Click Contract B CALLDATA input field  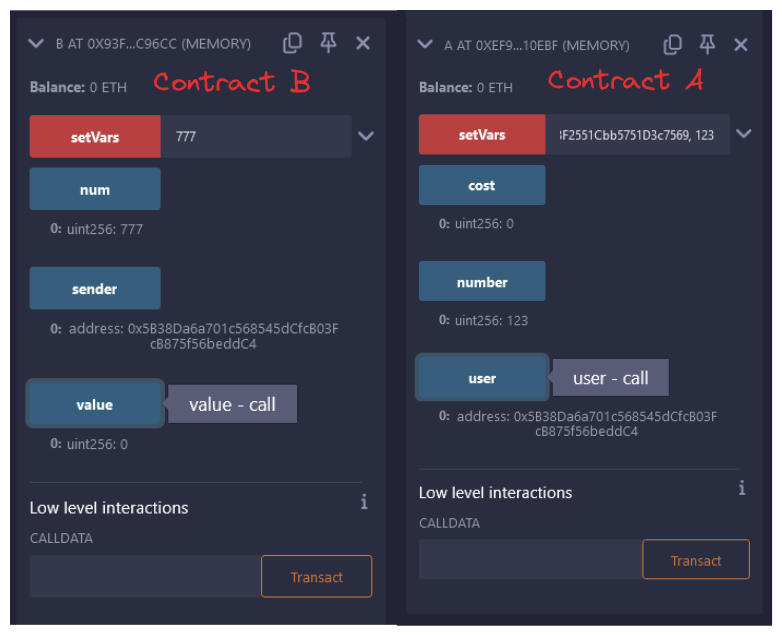[145, 577]
